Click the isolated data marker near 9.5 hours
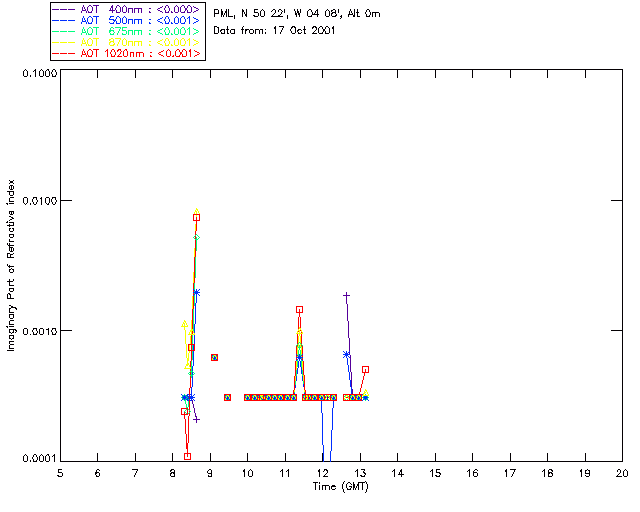 (228, 397)
